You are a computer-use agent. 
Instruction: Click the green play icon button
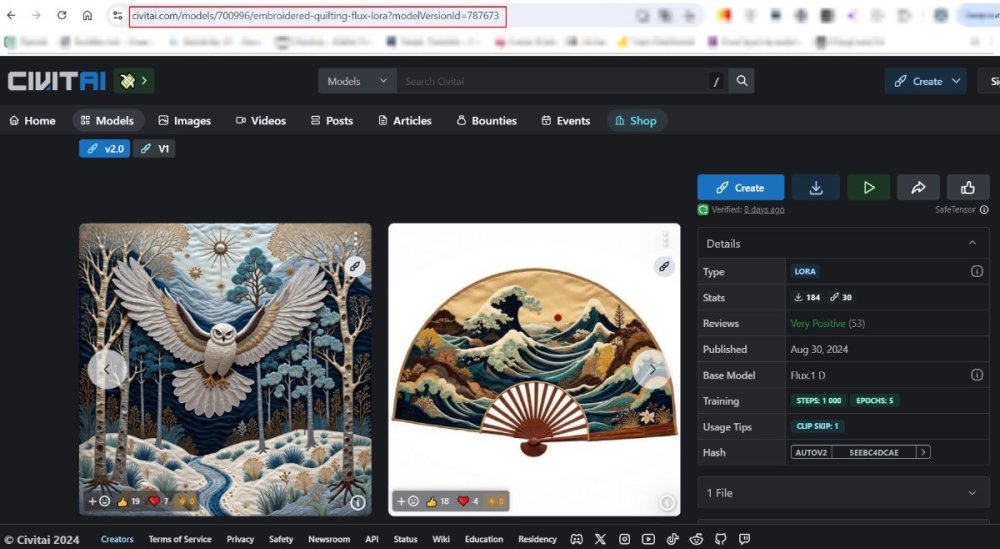(x=868, y=187)
